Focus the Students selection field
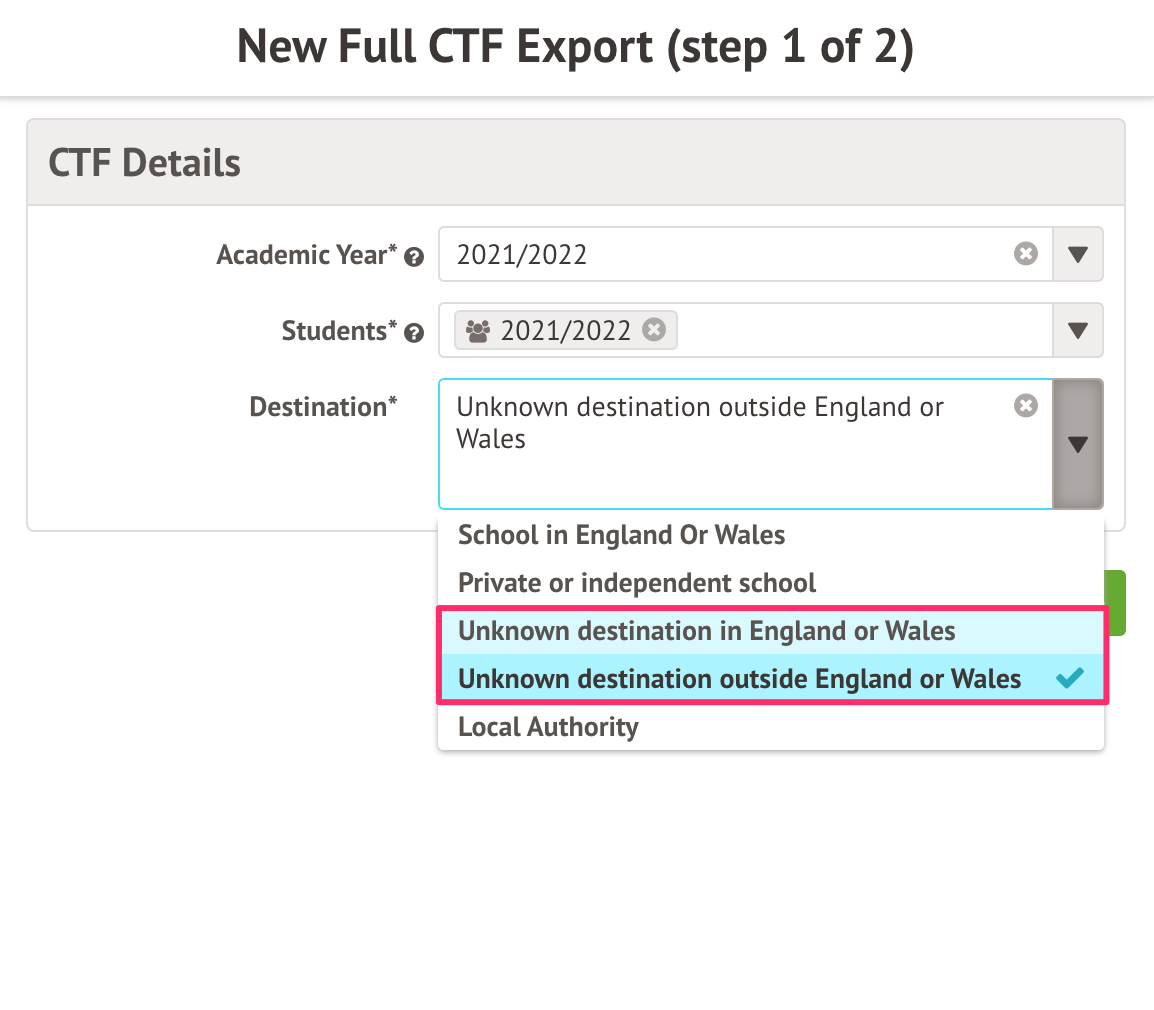Screen dimensions: 1154x1010 click(860, 330)
